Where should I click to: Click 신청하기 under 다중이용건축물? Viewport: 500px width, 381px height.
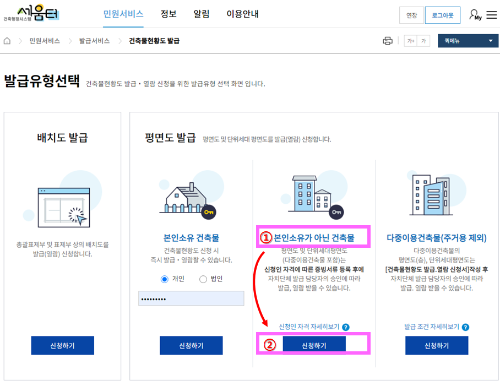tap(437, 346)
